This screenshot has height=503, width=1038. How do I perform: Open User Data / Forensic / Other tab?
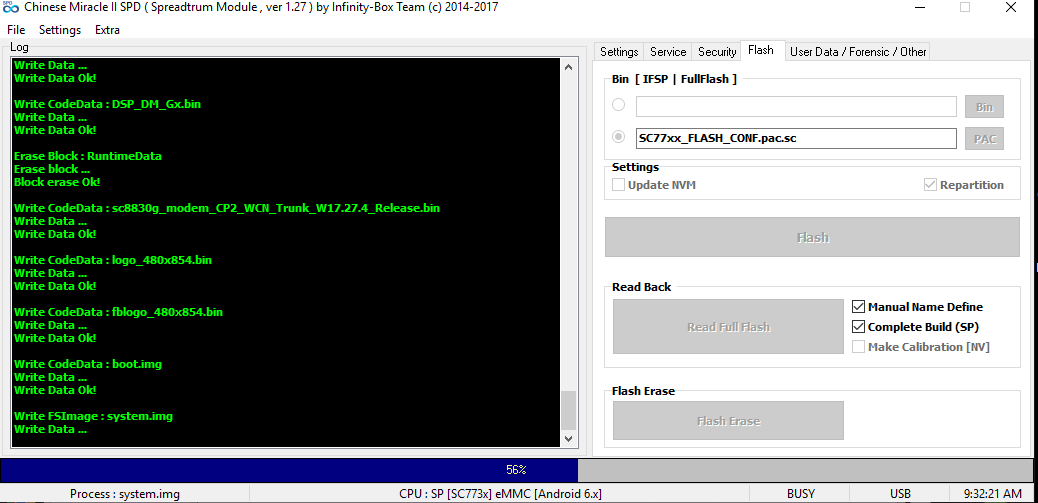(x=858, y=52)
